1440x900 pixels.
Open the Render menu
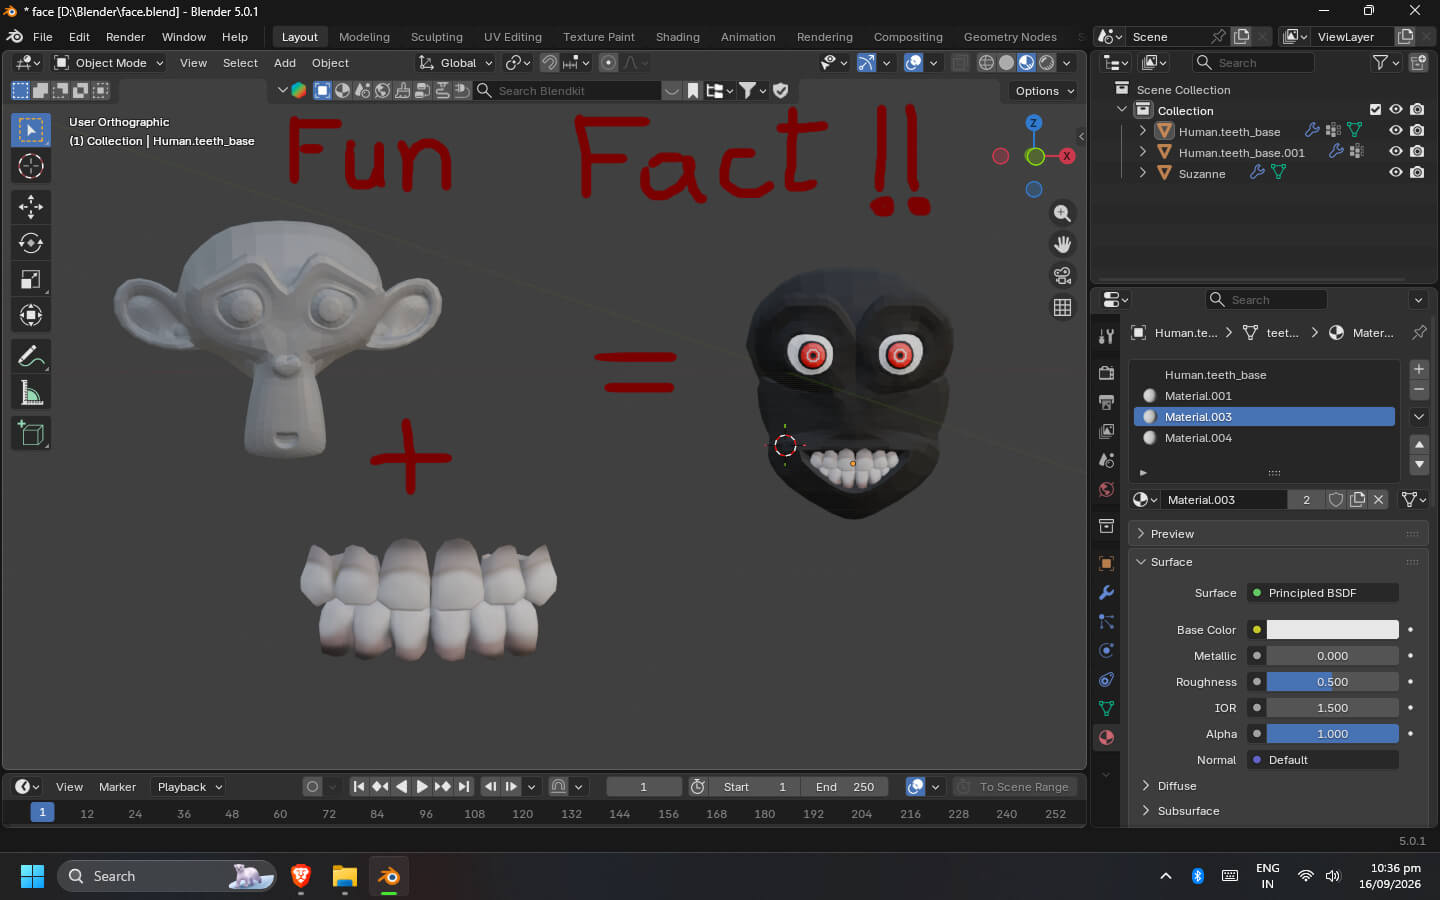coord(126,37)
